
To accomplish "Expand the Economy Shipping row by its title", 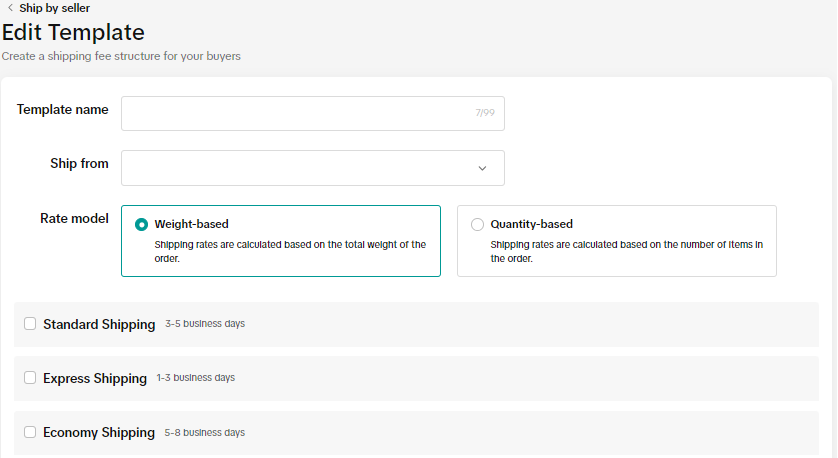I will (x=99, y=432).
